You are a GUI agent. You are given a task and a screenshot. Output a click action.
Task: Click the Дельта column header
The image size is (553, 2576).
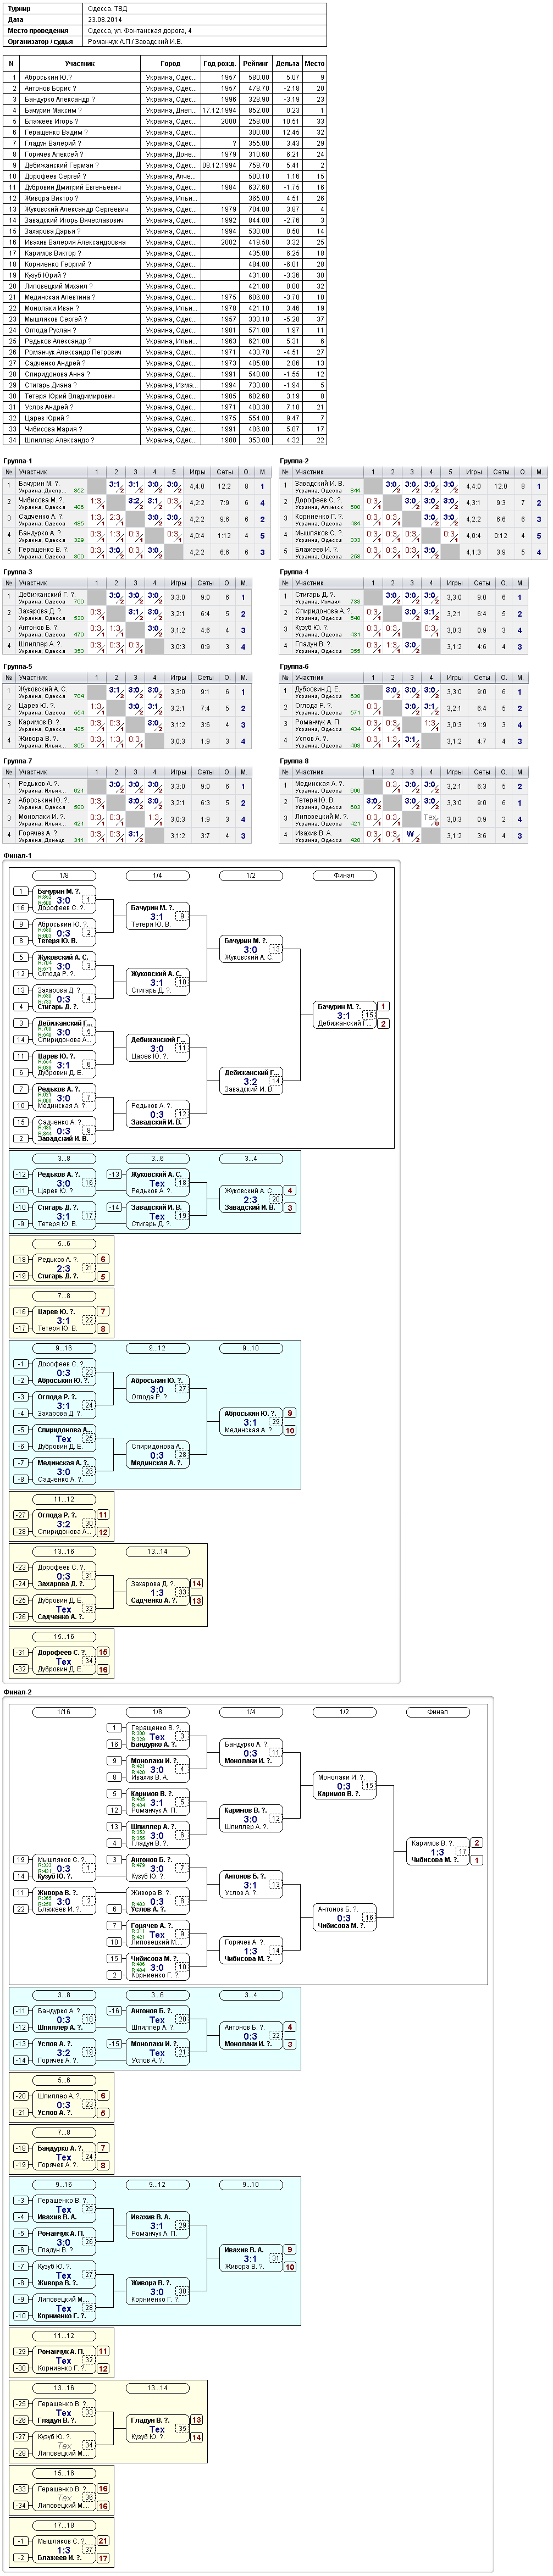tap(287, 63)
